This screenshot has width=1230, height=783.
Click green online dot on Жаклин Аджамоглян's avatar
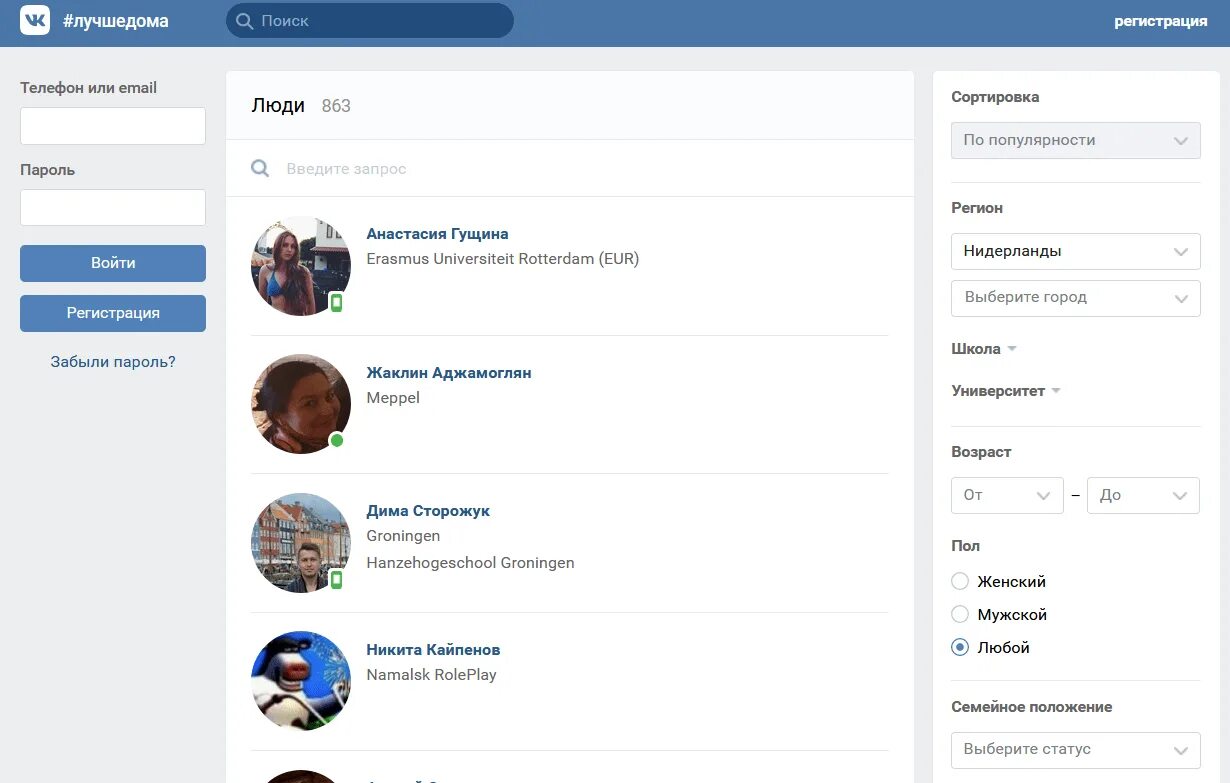coord(337,440)
